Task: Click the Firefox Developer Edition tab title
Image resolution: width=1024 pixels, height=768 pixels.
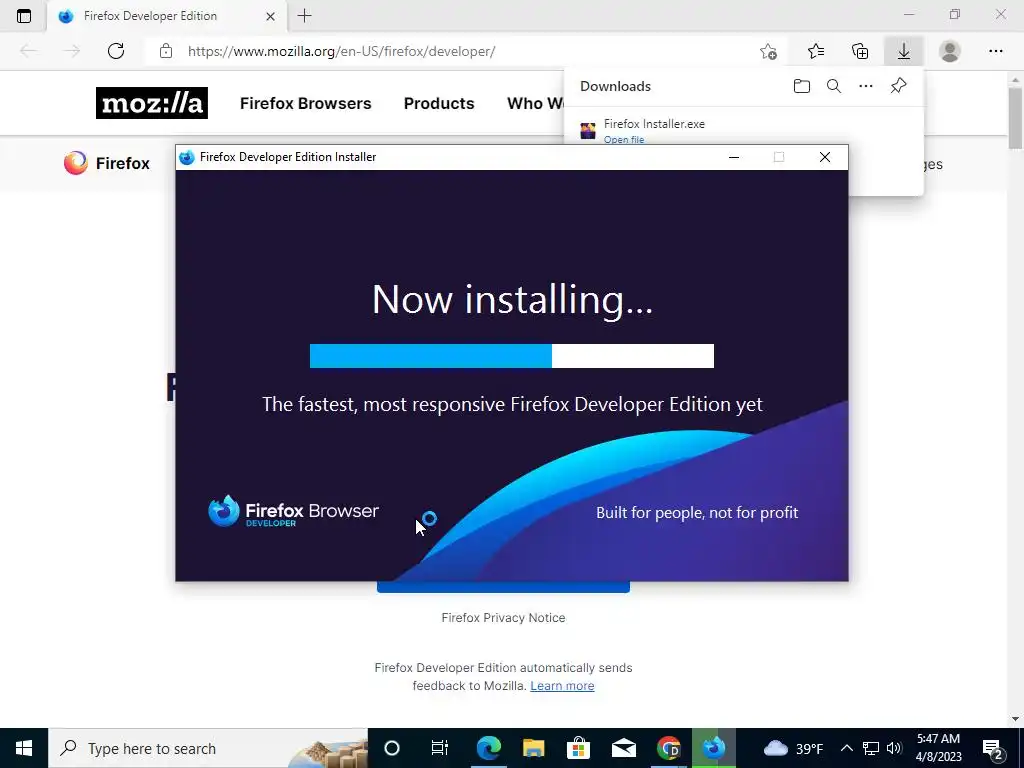Action: [150, 16]
